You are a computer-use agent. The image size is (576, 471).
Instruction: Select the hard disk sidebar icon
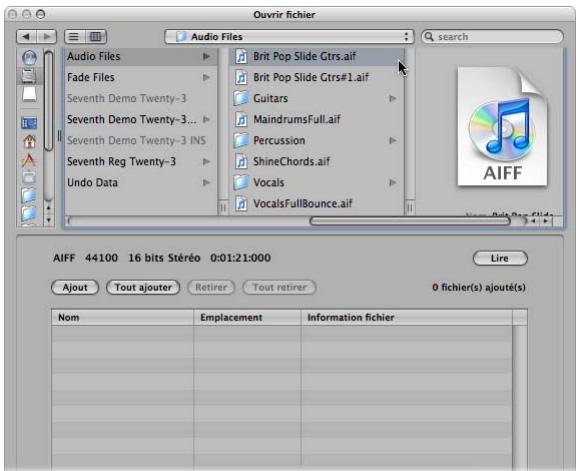coord(29,76)
